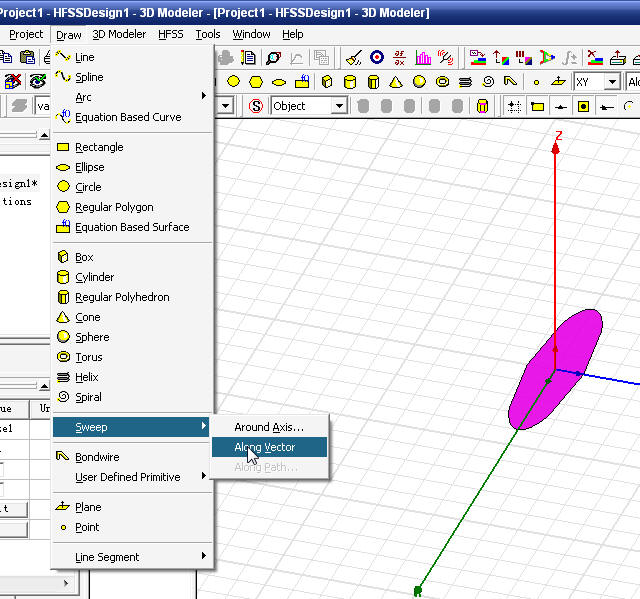640x599 pixels.
Task: Choose Along Vector in Sweep submenu
Action: click(x=269, y=447)
